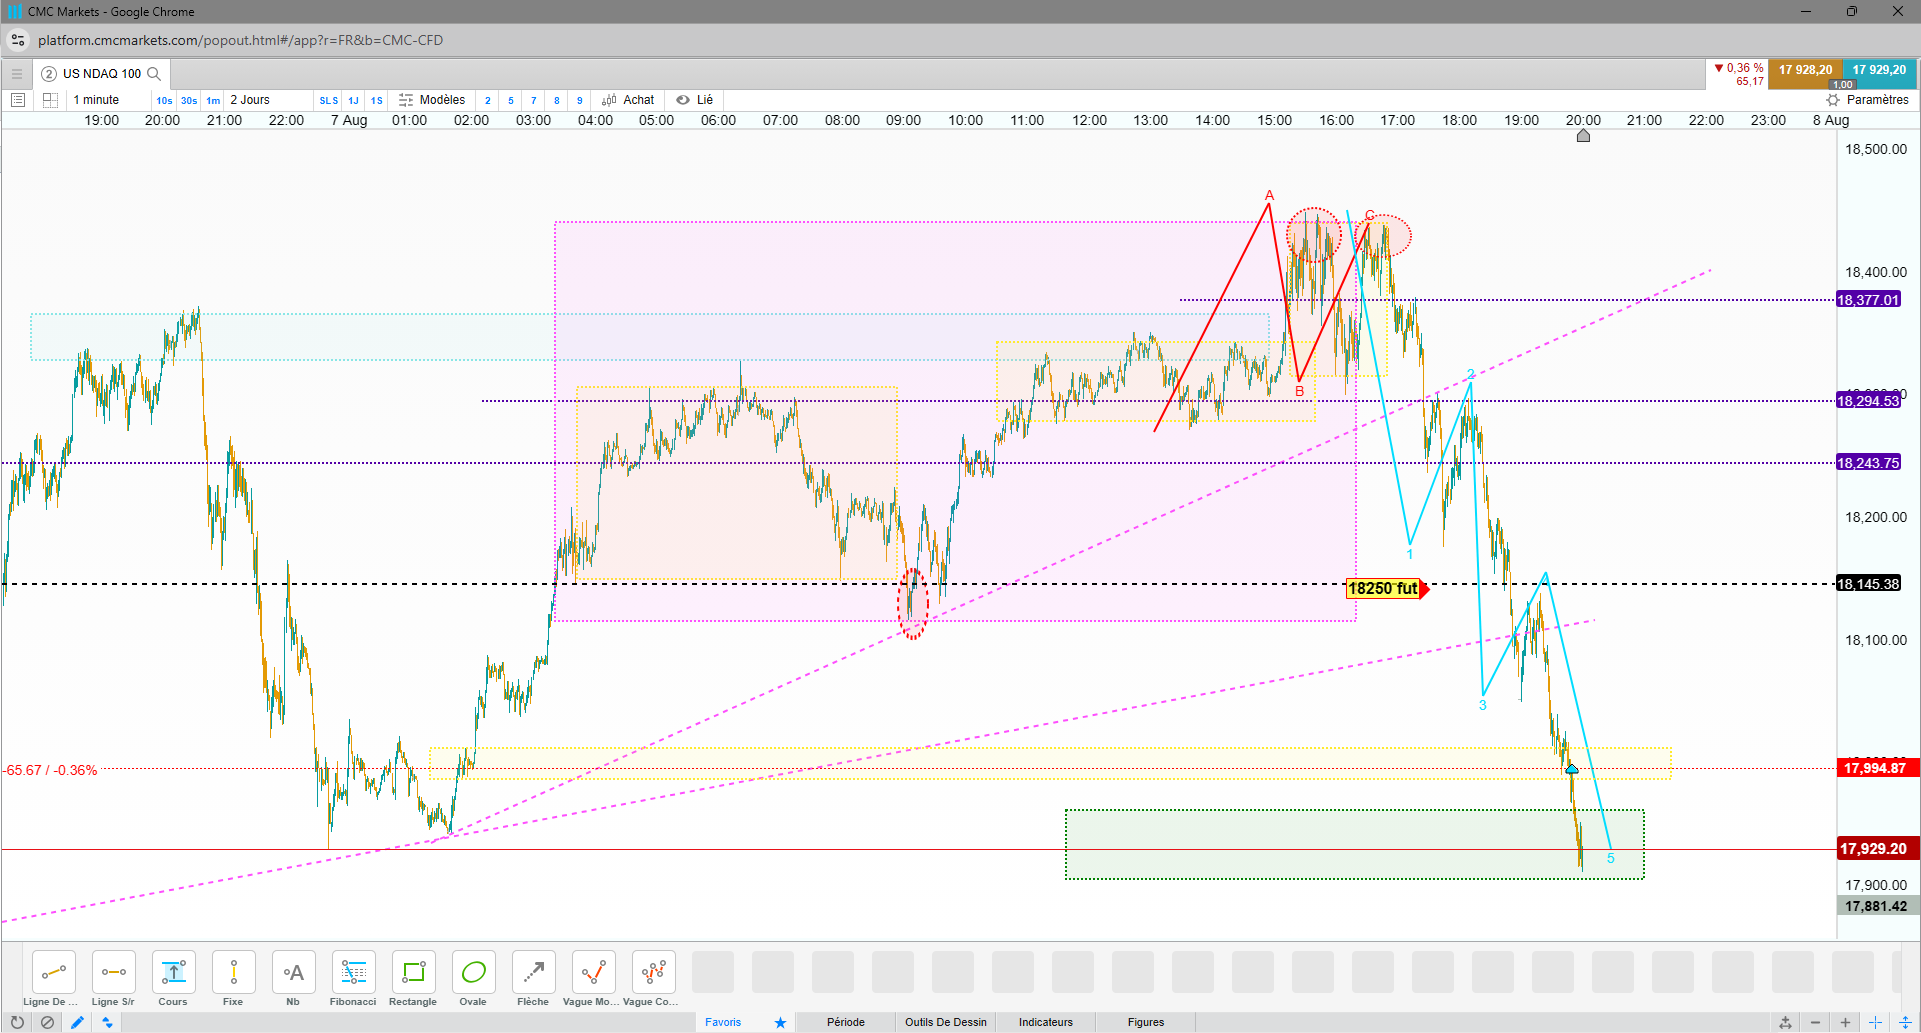Click the zoom in plus icon
Screen dimensions: 1921x1033
1845,1022
